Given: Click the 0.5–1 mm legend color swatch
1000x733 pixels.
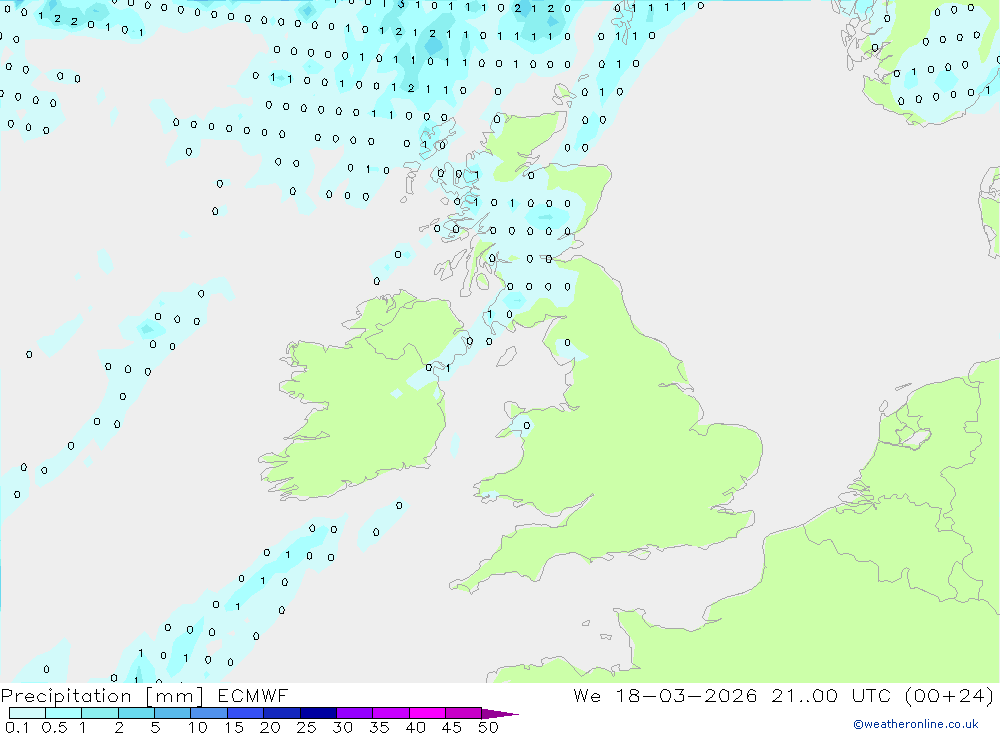Looking at the screenshot, I should pos(64,713).
